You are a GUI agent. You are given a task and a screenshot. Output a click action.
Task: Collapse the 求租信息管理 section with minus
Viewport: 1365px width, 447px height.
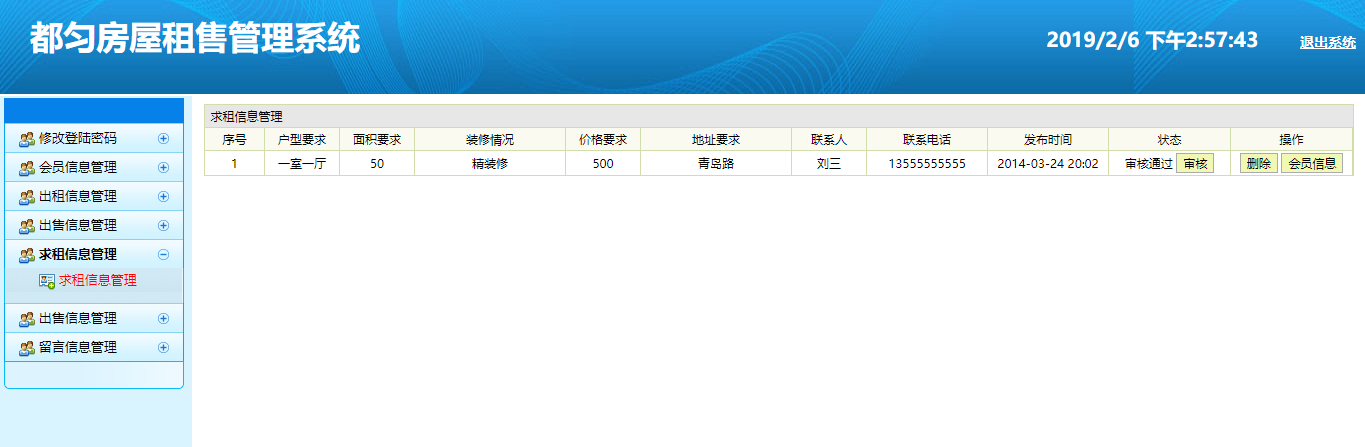point(164,255)
